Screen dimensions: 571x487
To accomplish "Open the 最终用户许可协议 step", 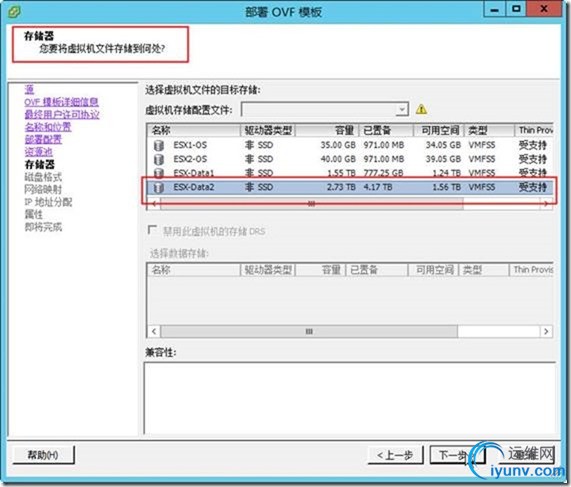I will pyautogui.click(x=62, y=114).
